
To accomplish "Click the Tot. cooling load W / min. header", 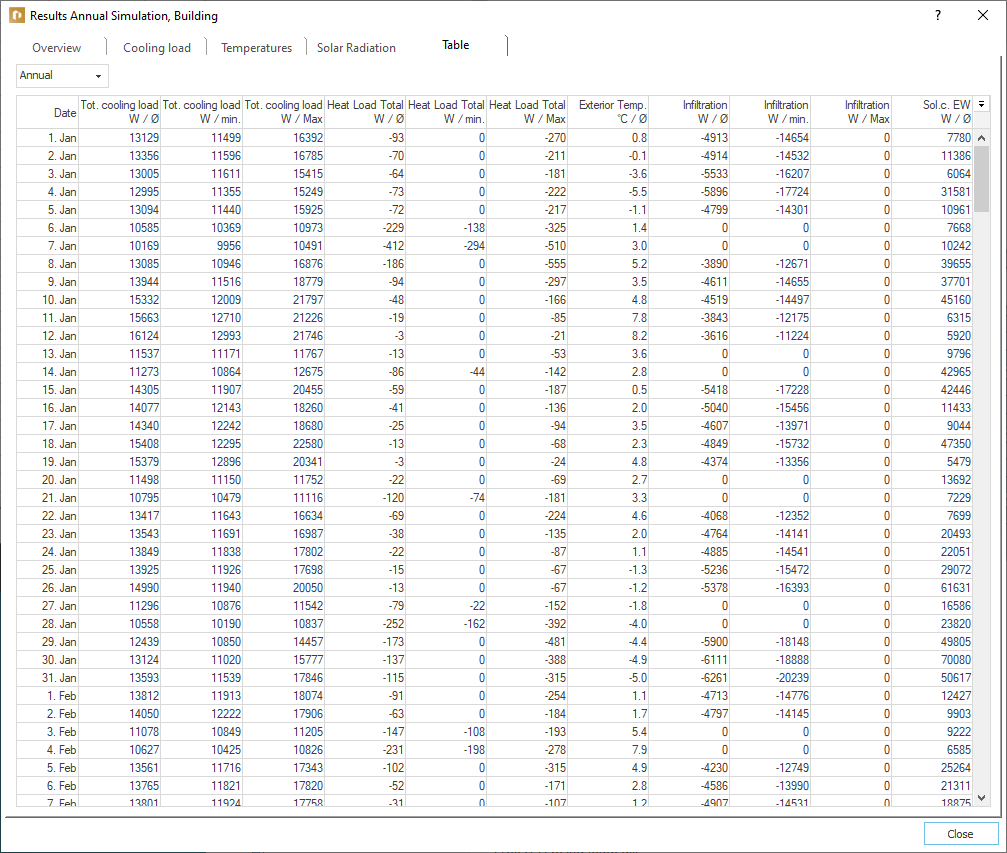I will click(x=201, y=112).
